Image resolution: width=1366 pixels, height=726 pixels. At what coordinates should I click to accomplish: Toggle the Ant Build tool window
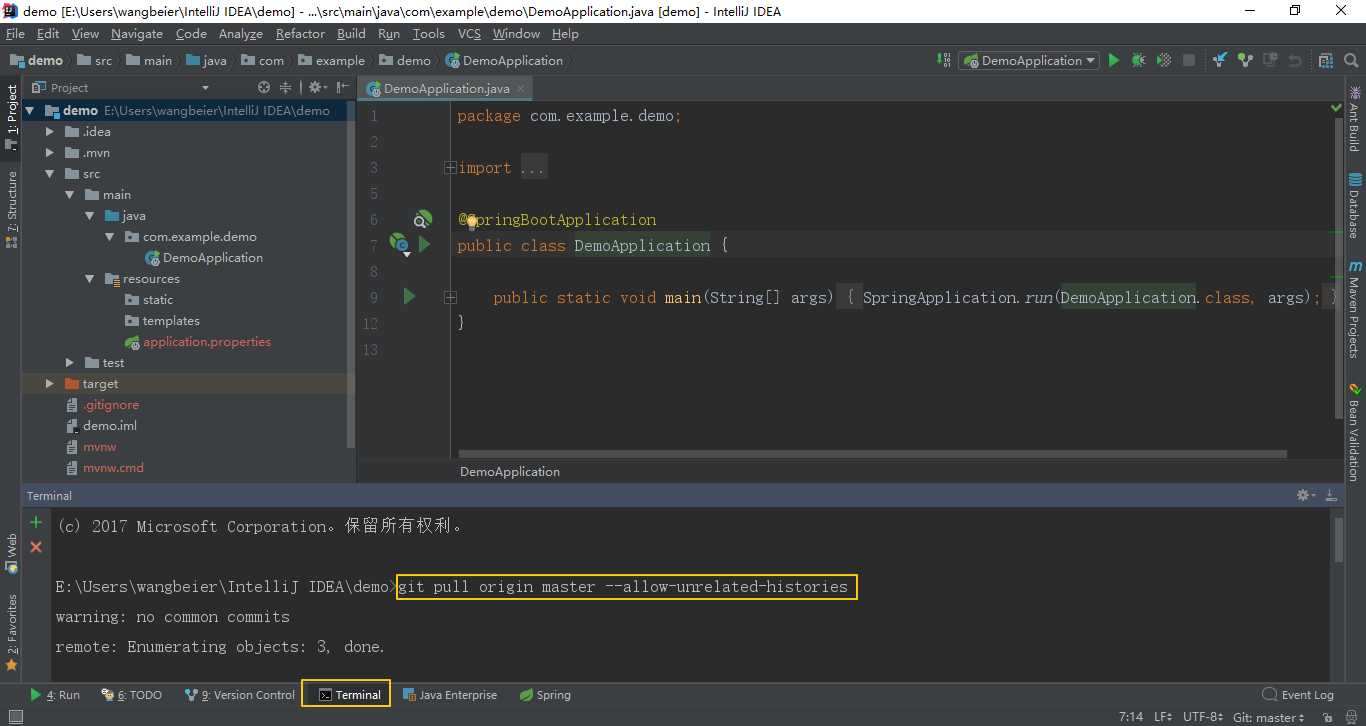pos(1355,119)
